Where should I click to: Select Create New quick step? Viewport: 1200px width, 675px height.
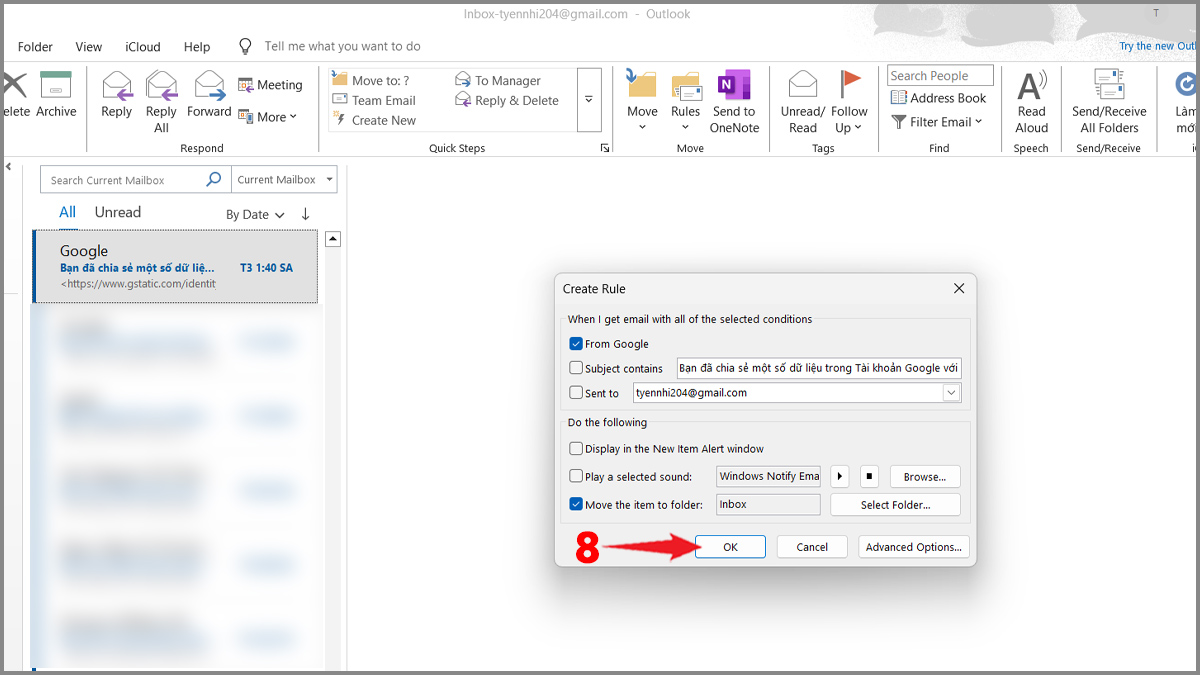(x=373, y=120)
